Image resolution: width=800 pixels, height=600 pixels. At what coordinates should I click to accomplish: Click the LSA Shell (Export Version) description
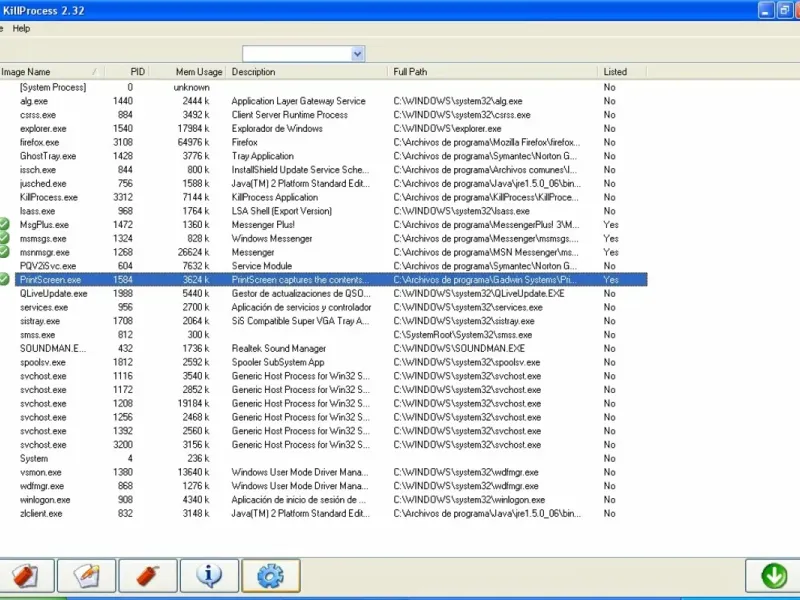point(282,211)
